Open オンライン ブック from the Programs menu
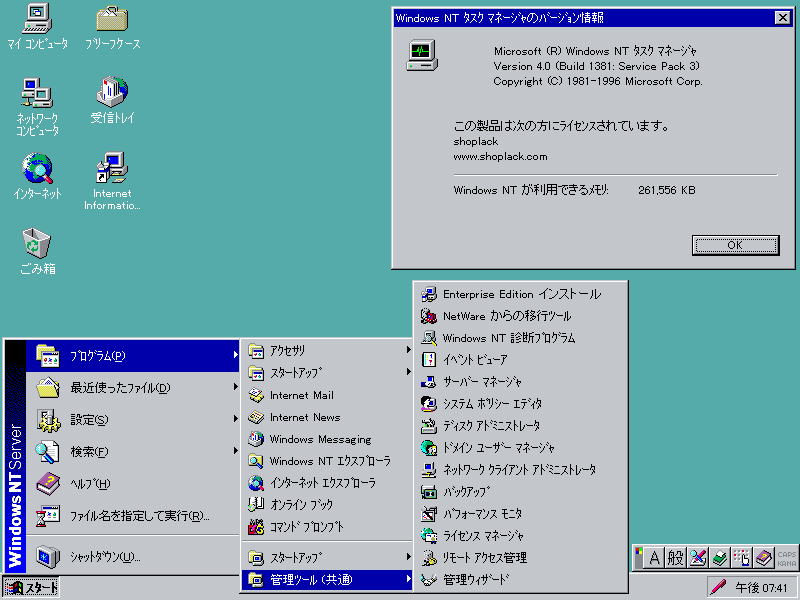Viewport: 800px width, 600px height. coord(327,505)
